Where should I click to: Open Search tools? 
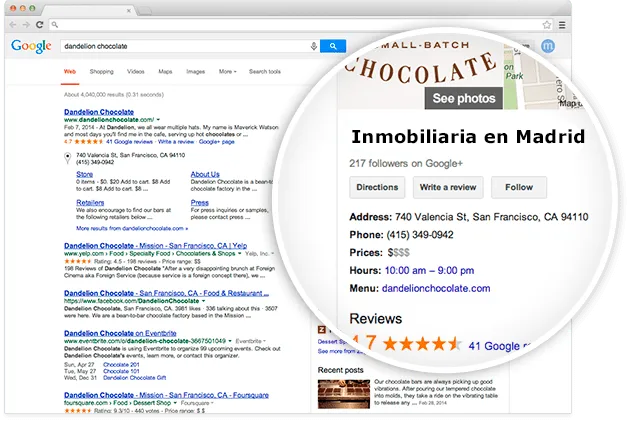tap(265, 72)
